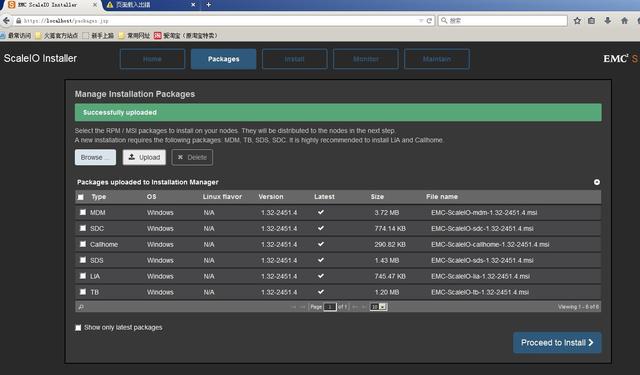640x375 pixels.
Task: Open a new tab with the plus button
Action: [209, 5]
